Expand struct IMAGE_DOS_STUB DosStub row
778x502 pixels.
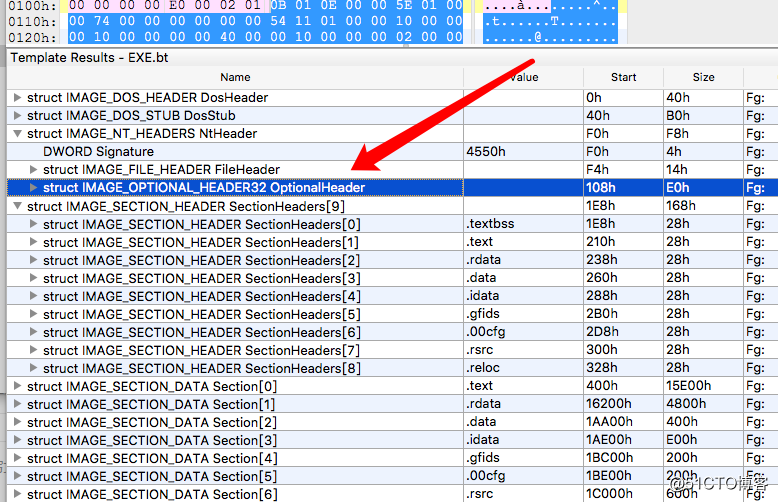point(17,115)
